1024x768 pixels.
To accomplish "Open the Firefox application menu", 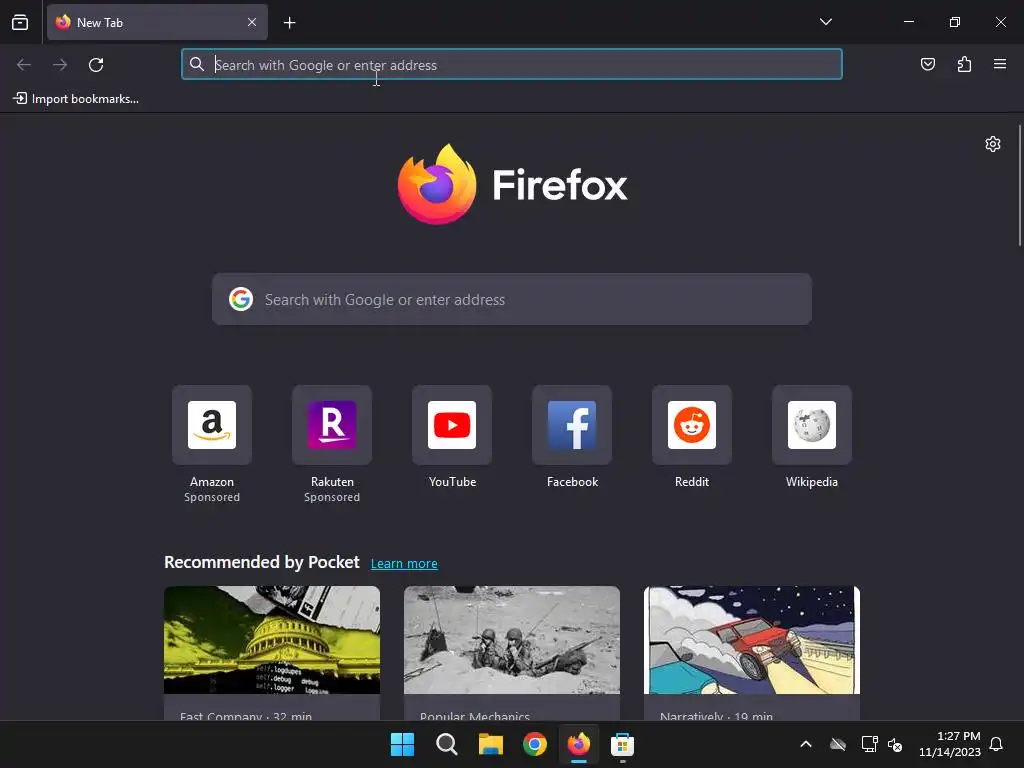I will [x=1000, y=64].
